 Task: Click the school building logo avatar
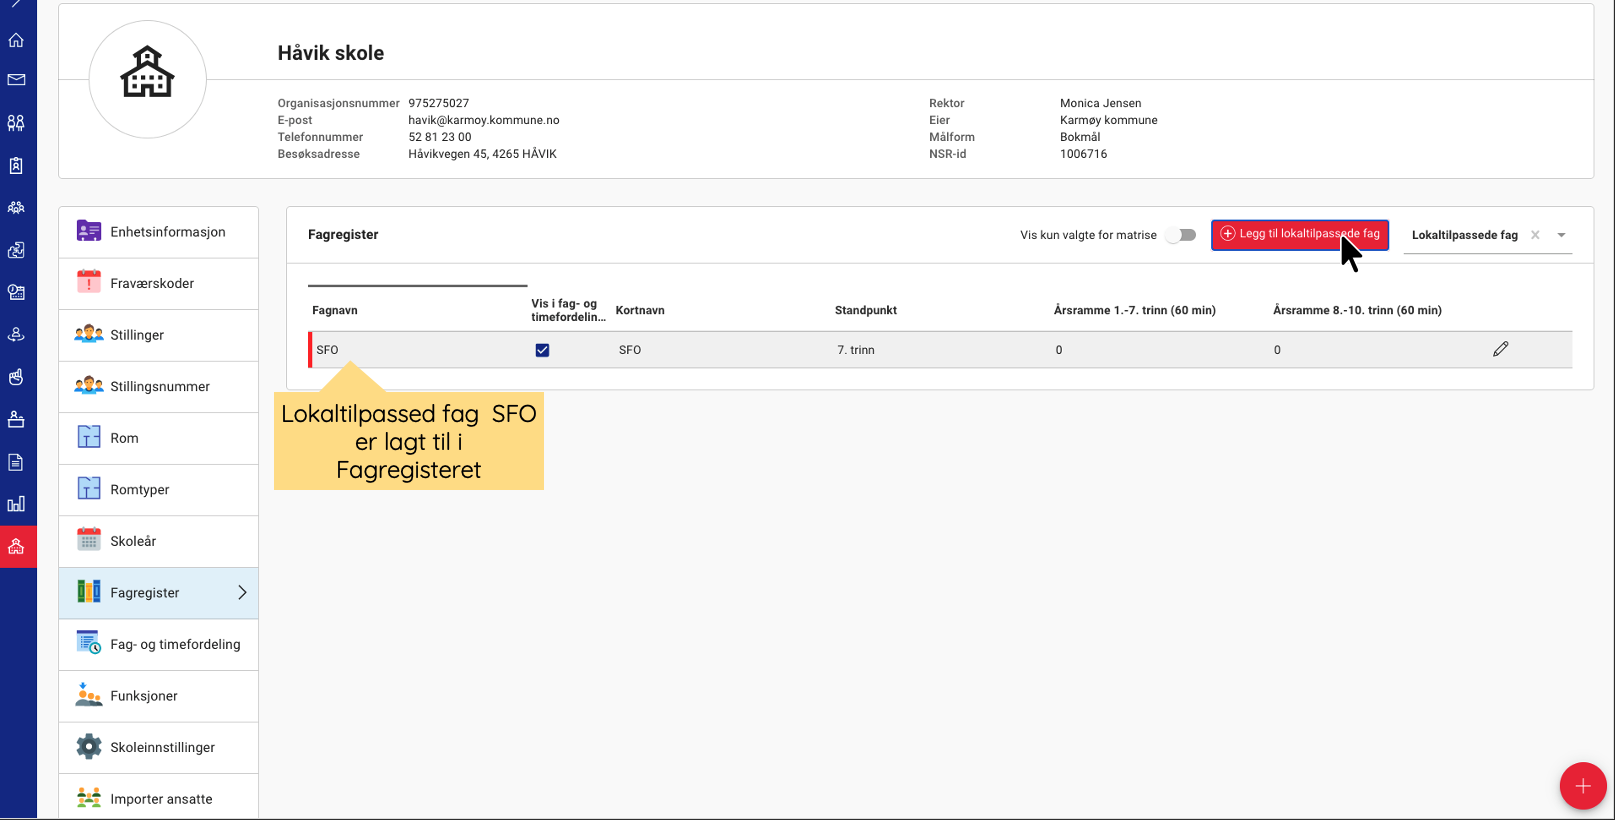point(148,79)
